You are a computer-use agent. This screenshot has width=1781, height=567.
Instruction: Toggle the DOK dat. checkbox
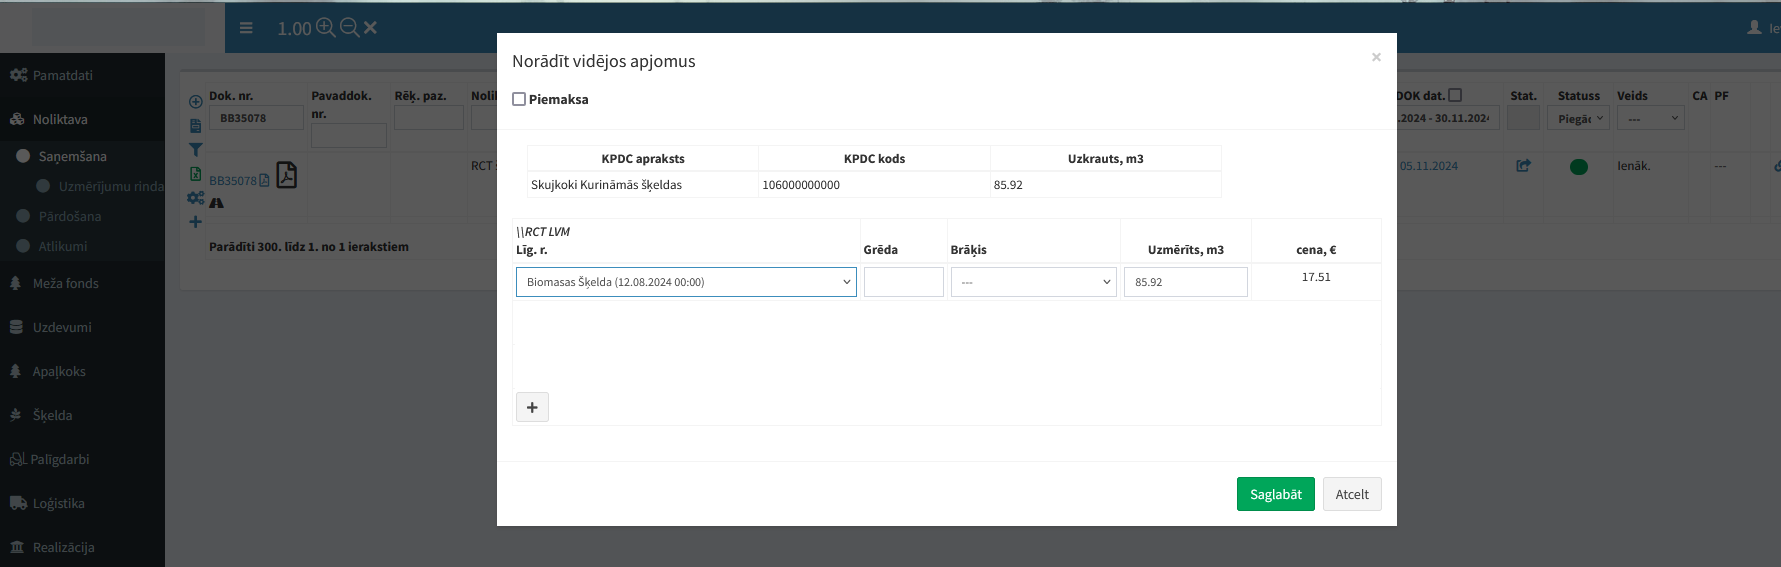point(1455,95)
